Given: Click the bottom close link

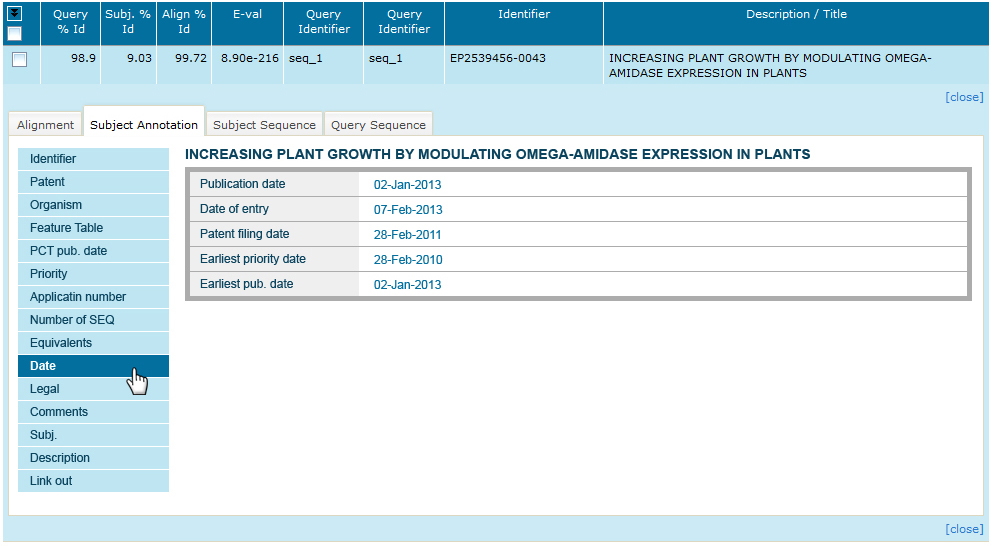Looking at the screenshot, I should [964, 529].
